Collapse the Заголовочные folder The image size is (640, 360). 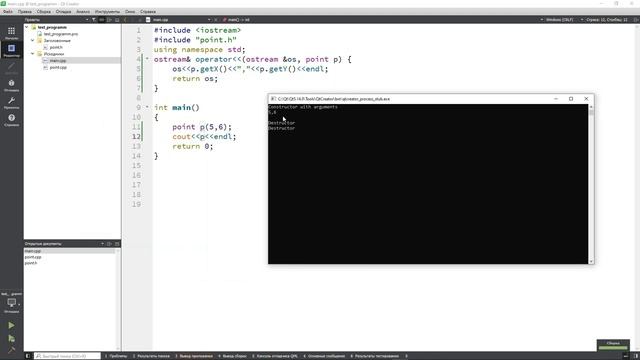[x=33, y=41]
